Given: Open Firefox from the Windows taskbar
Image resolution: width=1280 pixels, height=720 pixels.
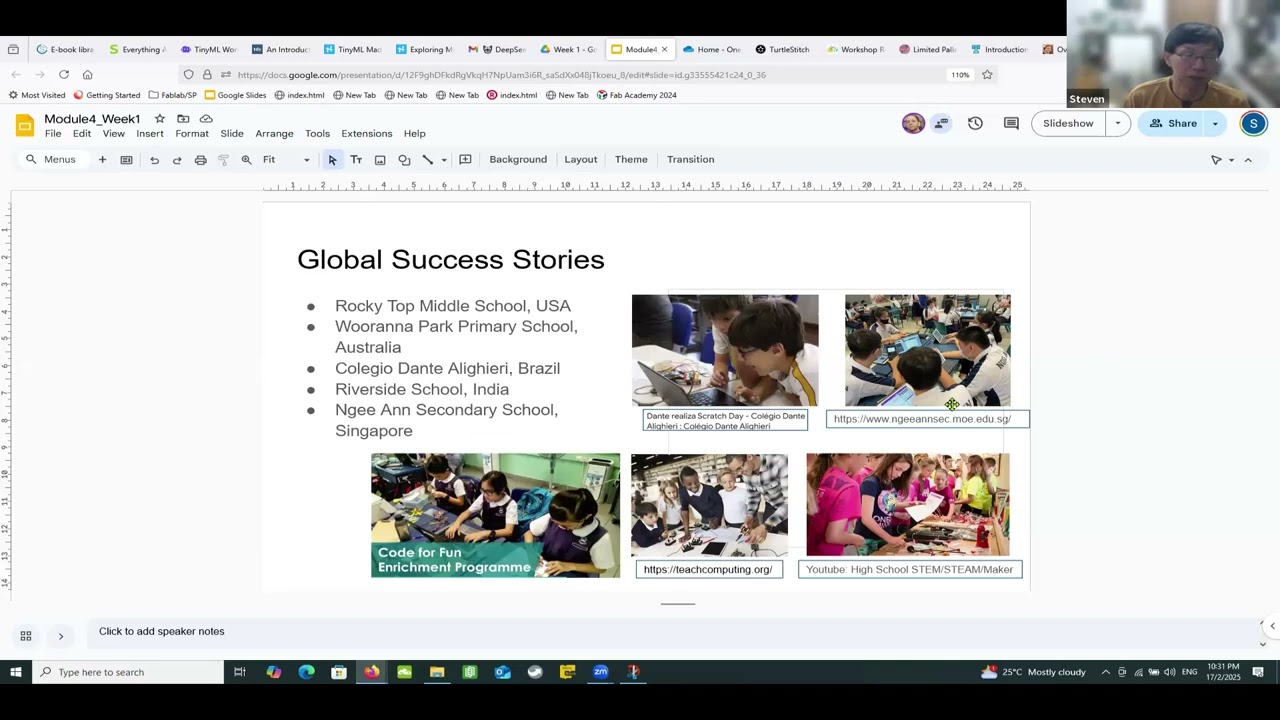Looking at the screenshot, I should [x=371, y=672].
